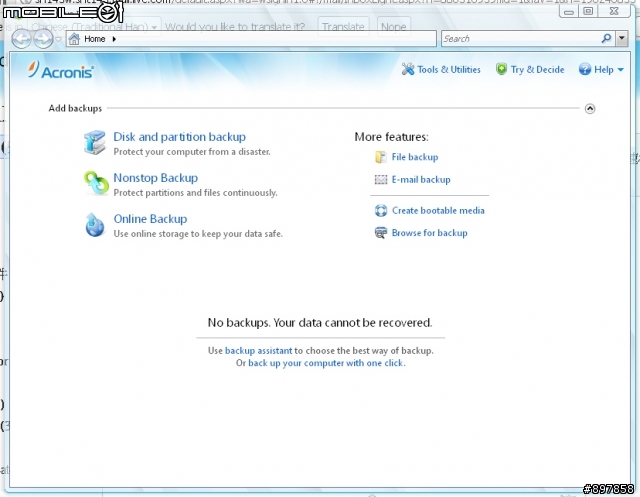The width and height of the screenshot is (640, 497).
Task: Click 'Protect partitions and files continuously.' text
Action: (195, 193)
